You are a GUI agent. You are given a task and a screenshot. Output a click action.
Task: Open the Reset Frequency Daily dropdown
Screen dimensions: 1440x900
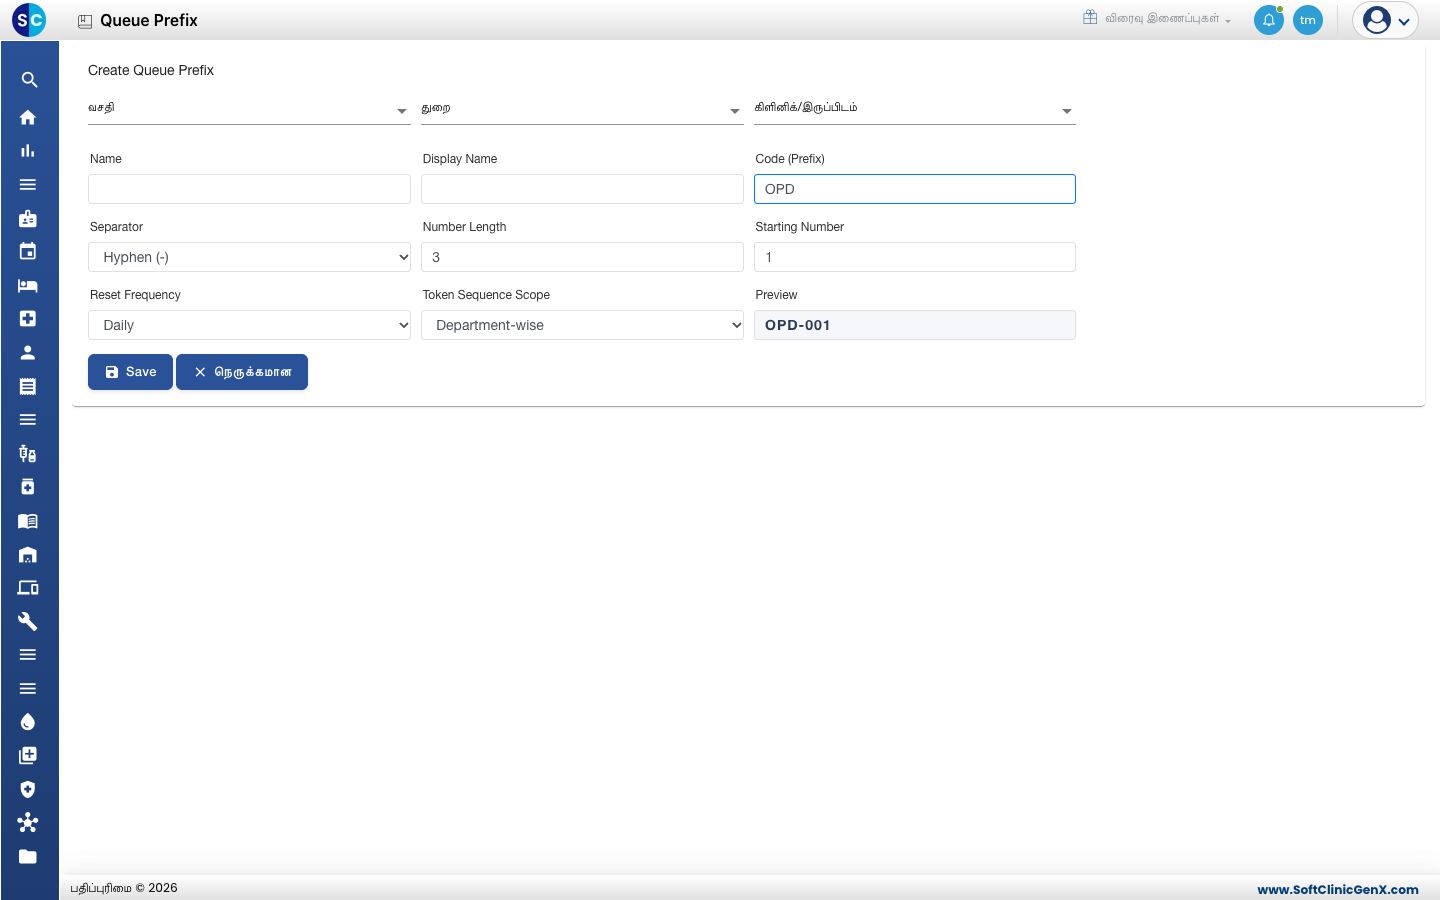tap(249, 325)
